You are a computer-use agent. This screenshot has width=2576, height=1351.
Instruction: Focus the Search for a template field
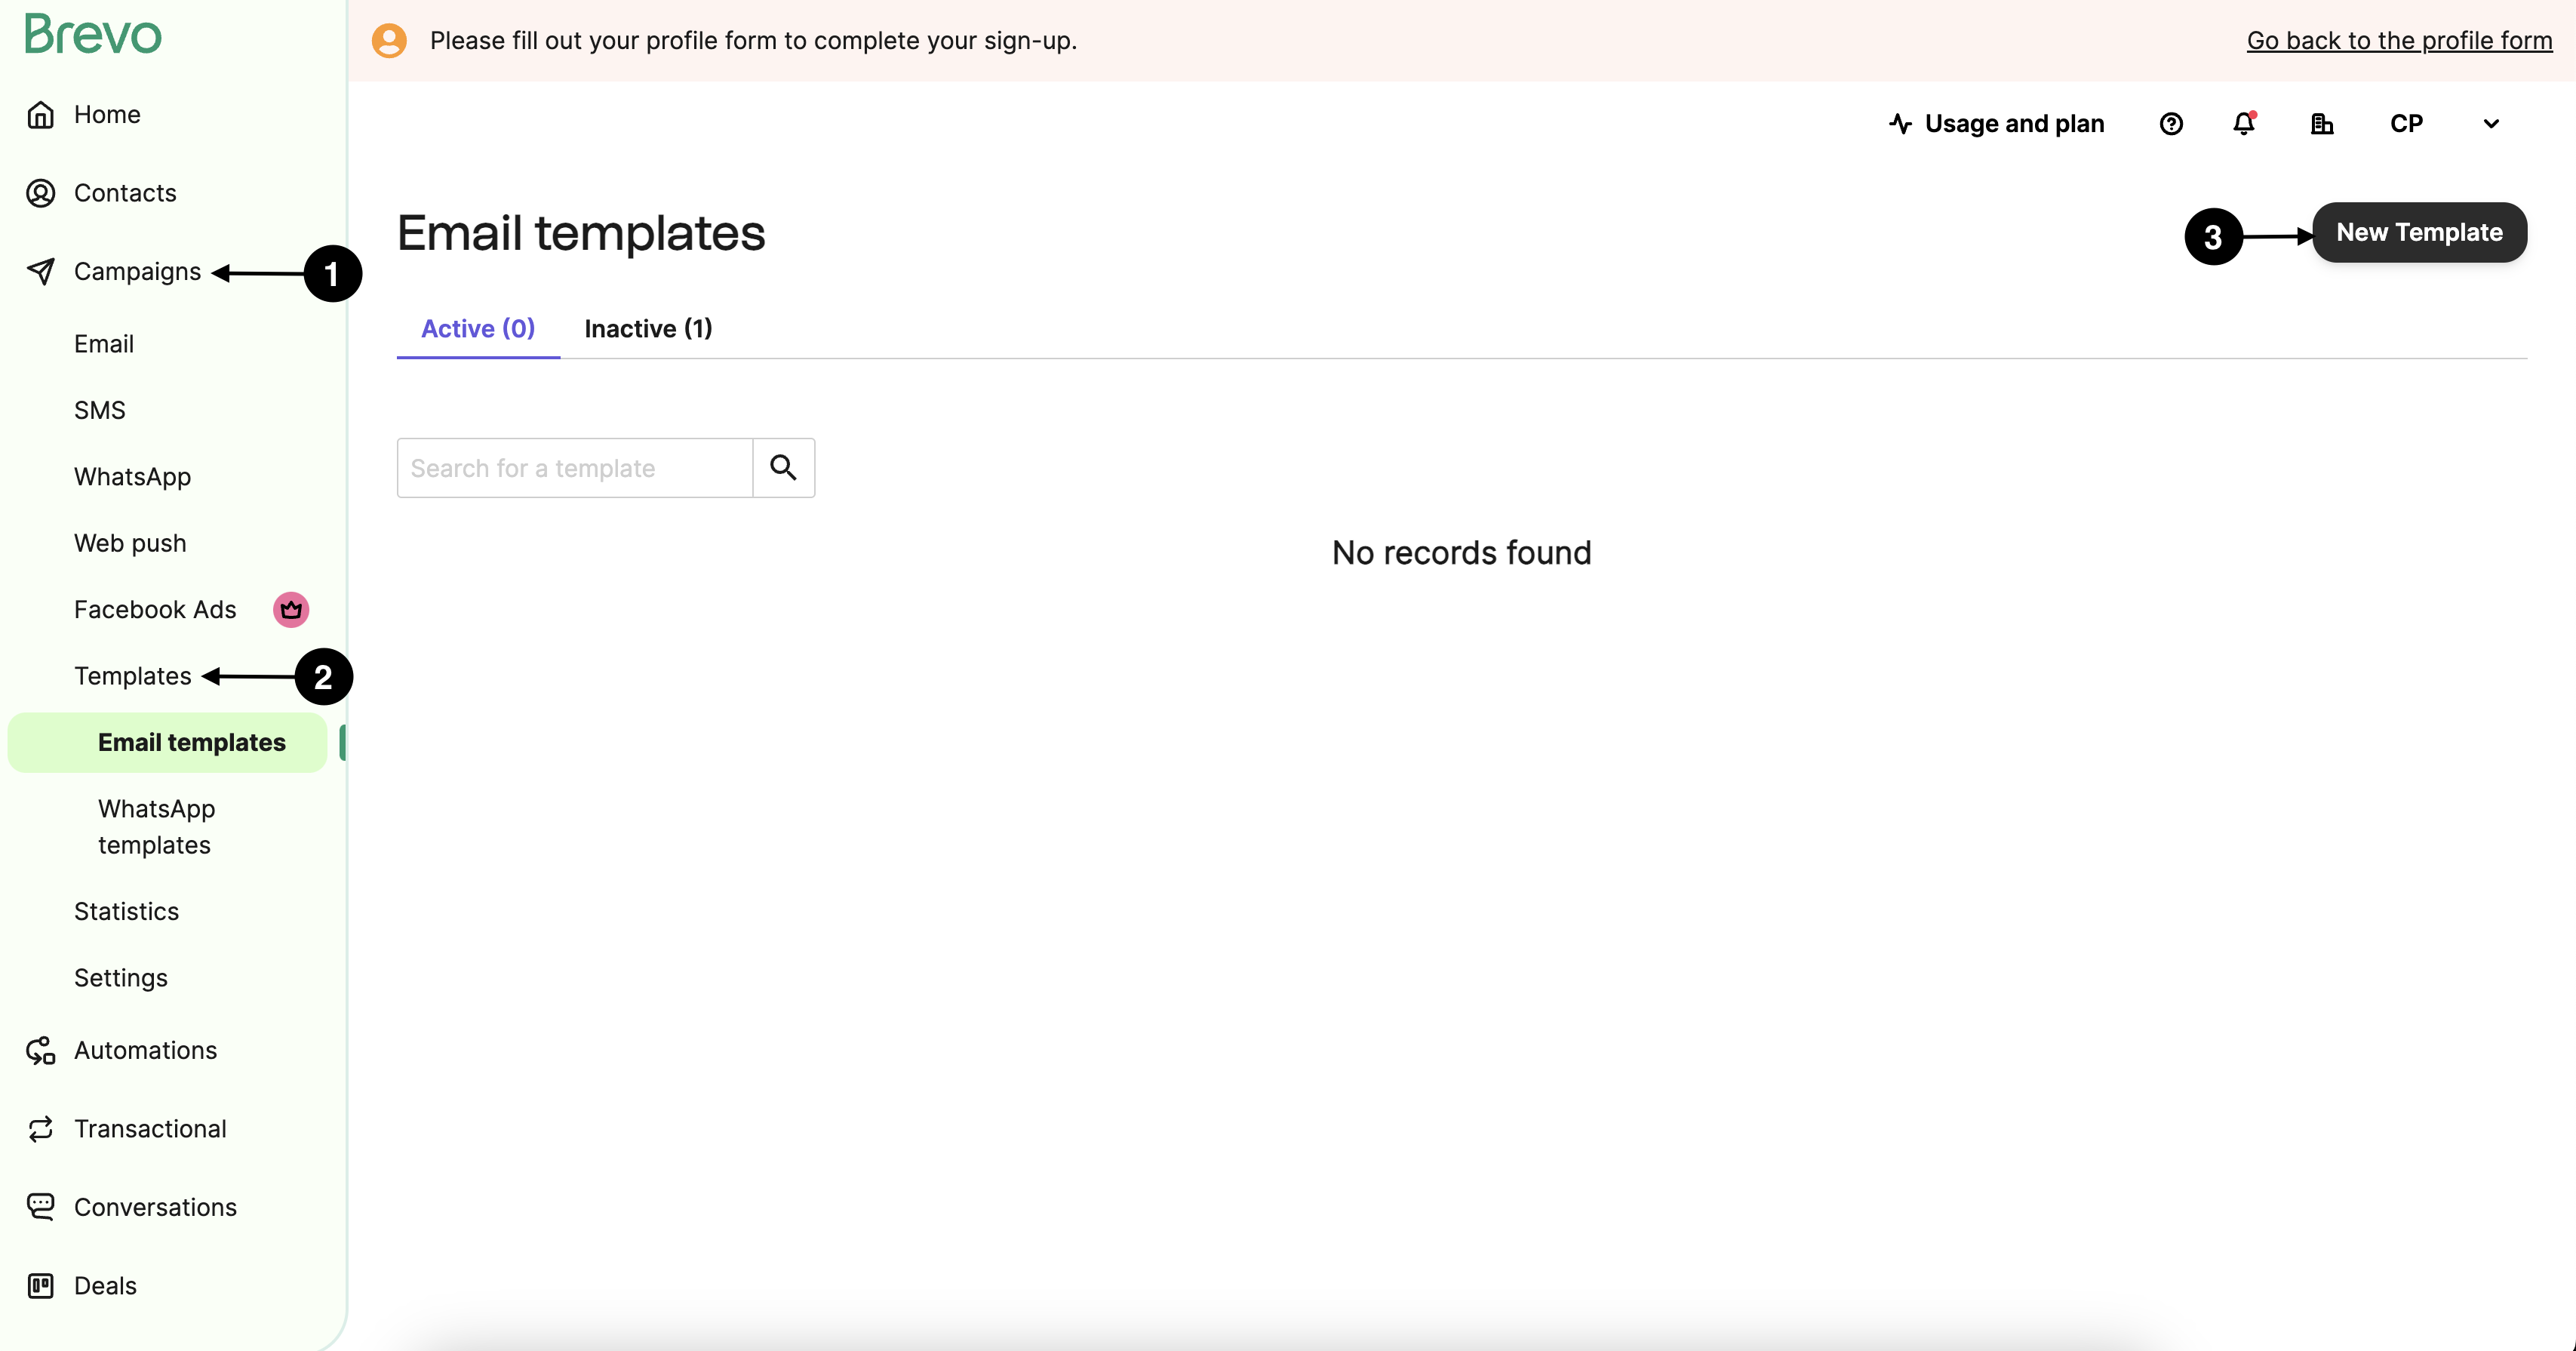coord(574,468)
